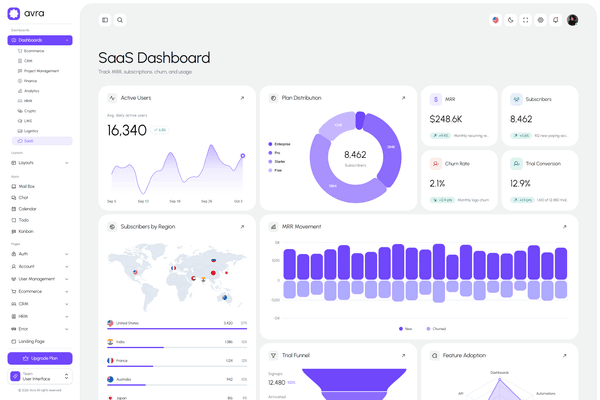Click the Analytics dashboard icon
Image resolution: width=600 pixels, height=400 pixels.
click(x=20, y=91)
